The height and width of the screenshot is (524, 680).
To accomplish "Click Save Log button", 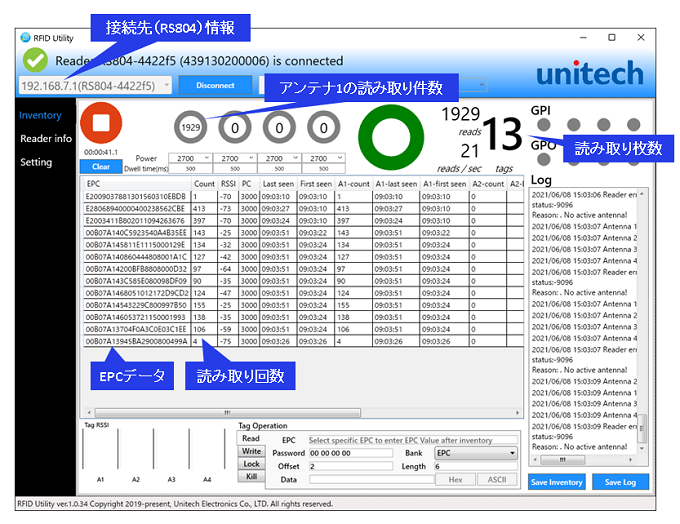I will [620, 482].
